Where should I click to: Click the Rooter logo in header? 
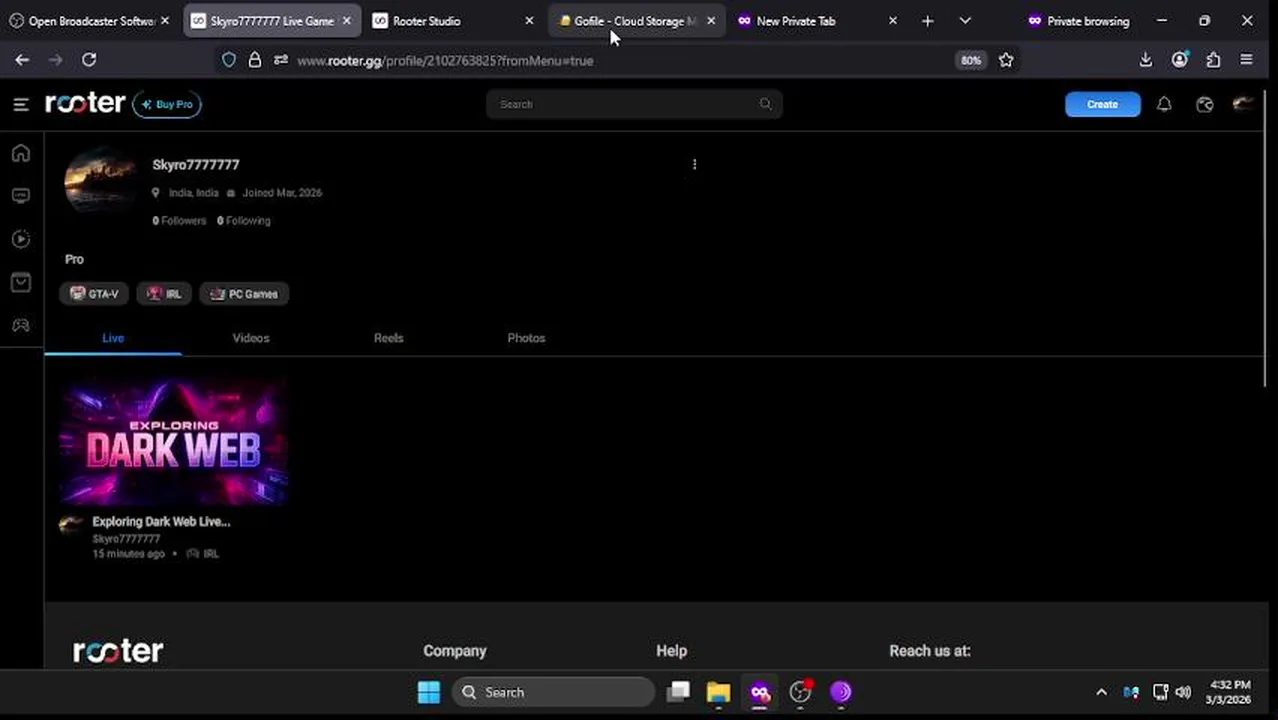(x=85, y=103)
